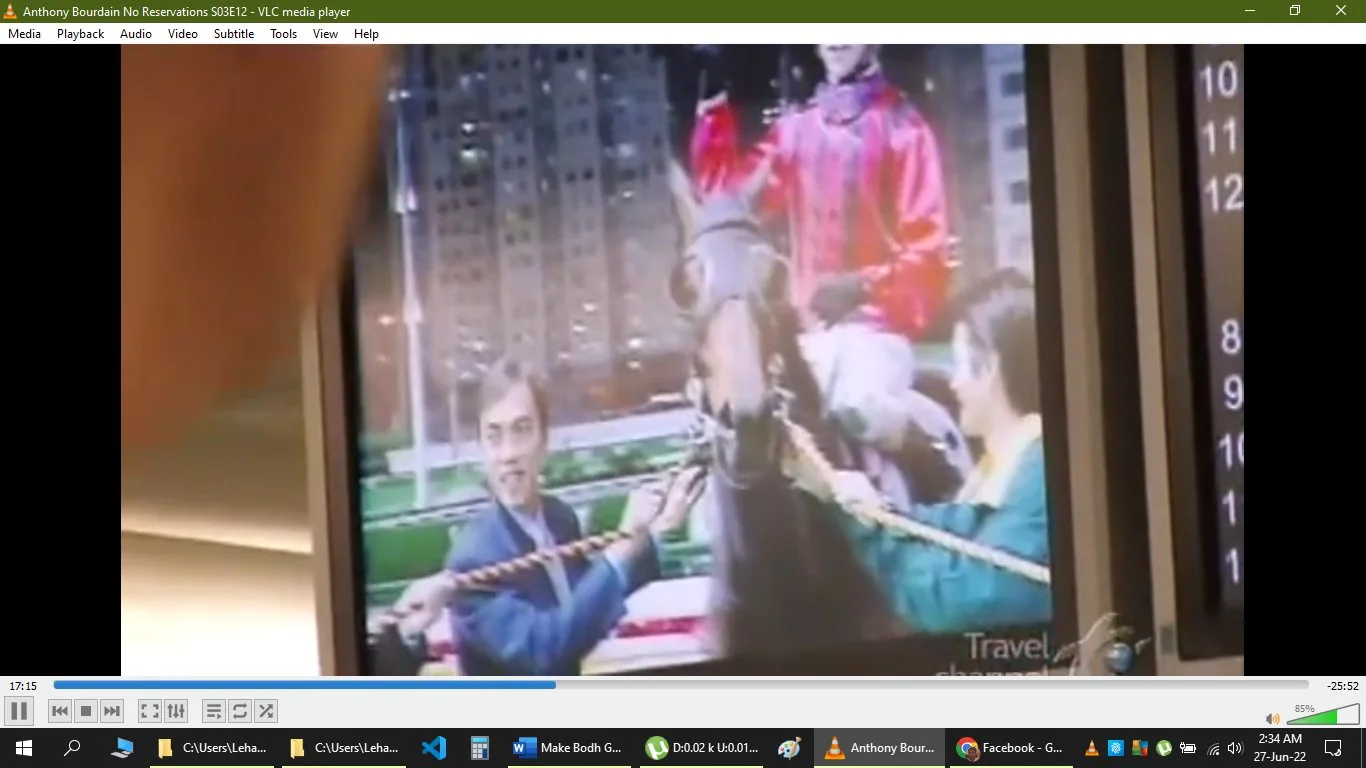Image resolution: width=1366 pixels, height=768 pixels.
Task: Open the View menu
Action: pos(326,34)
